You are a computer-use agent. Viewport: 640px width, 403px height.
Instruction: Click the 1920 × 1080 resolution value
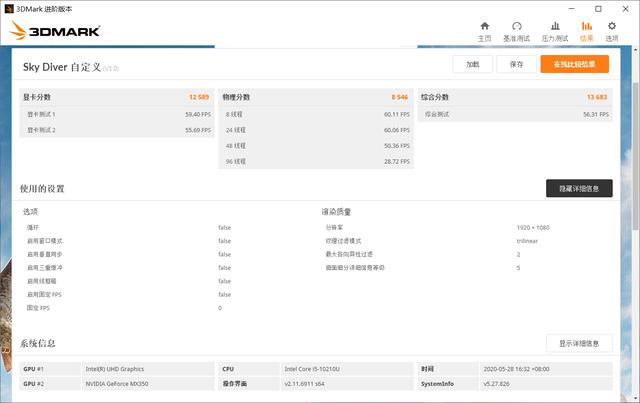(x=533, y=228)
